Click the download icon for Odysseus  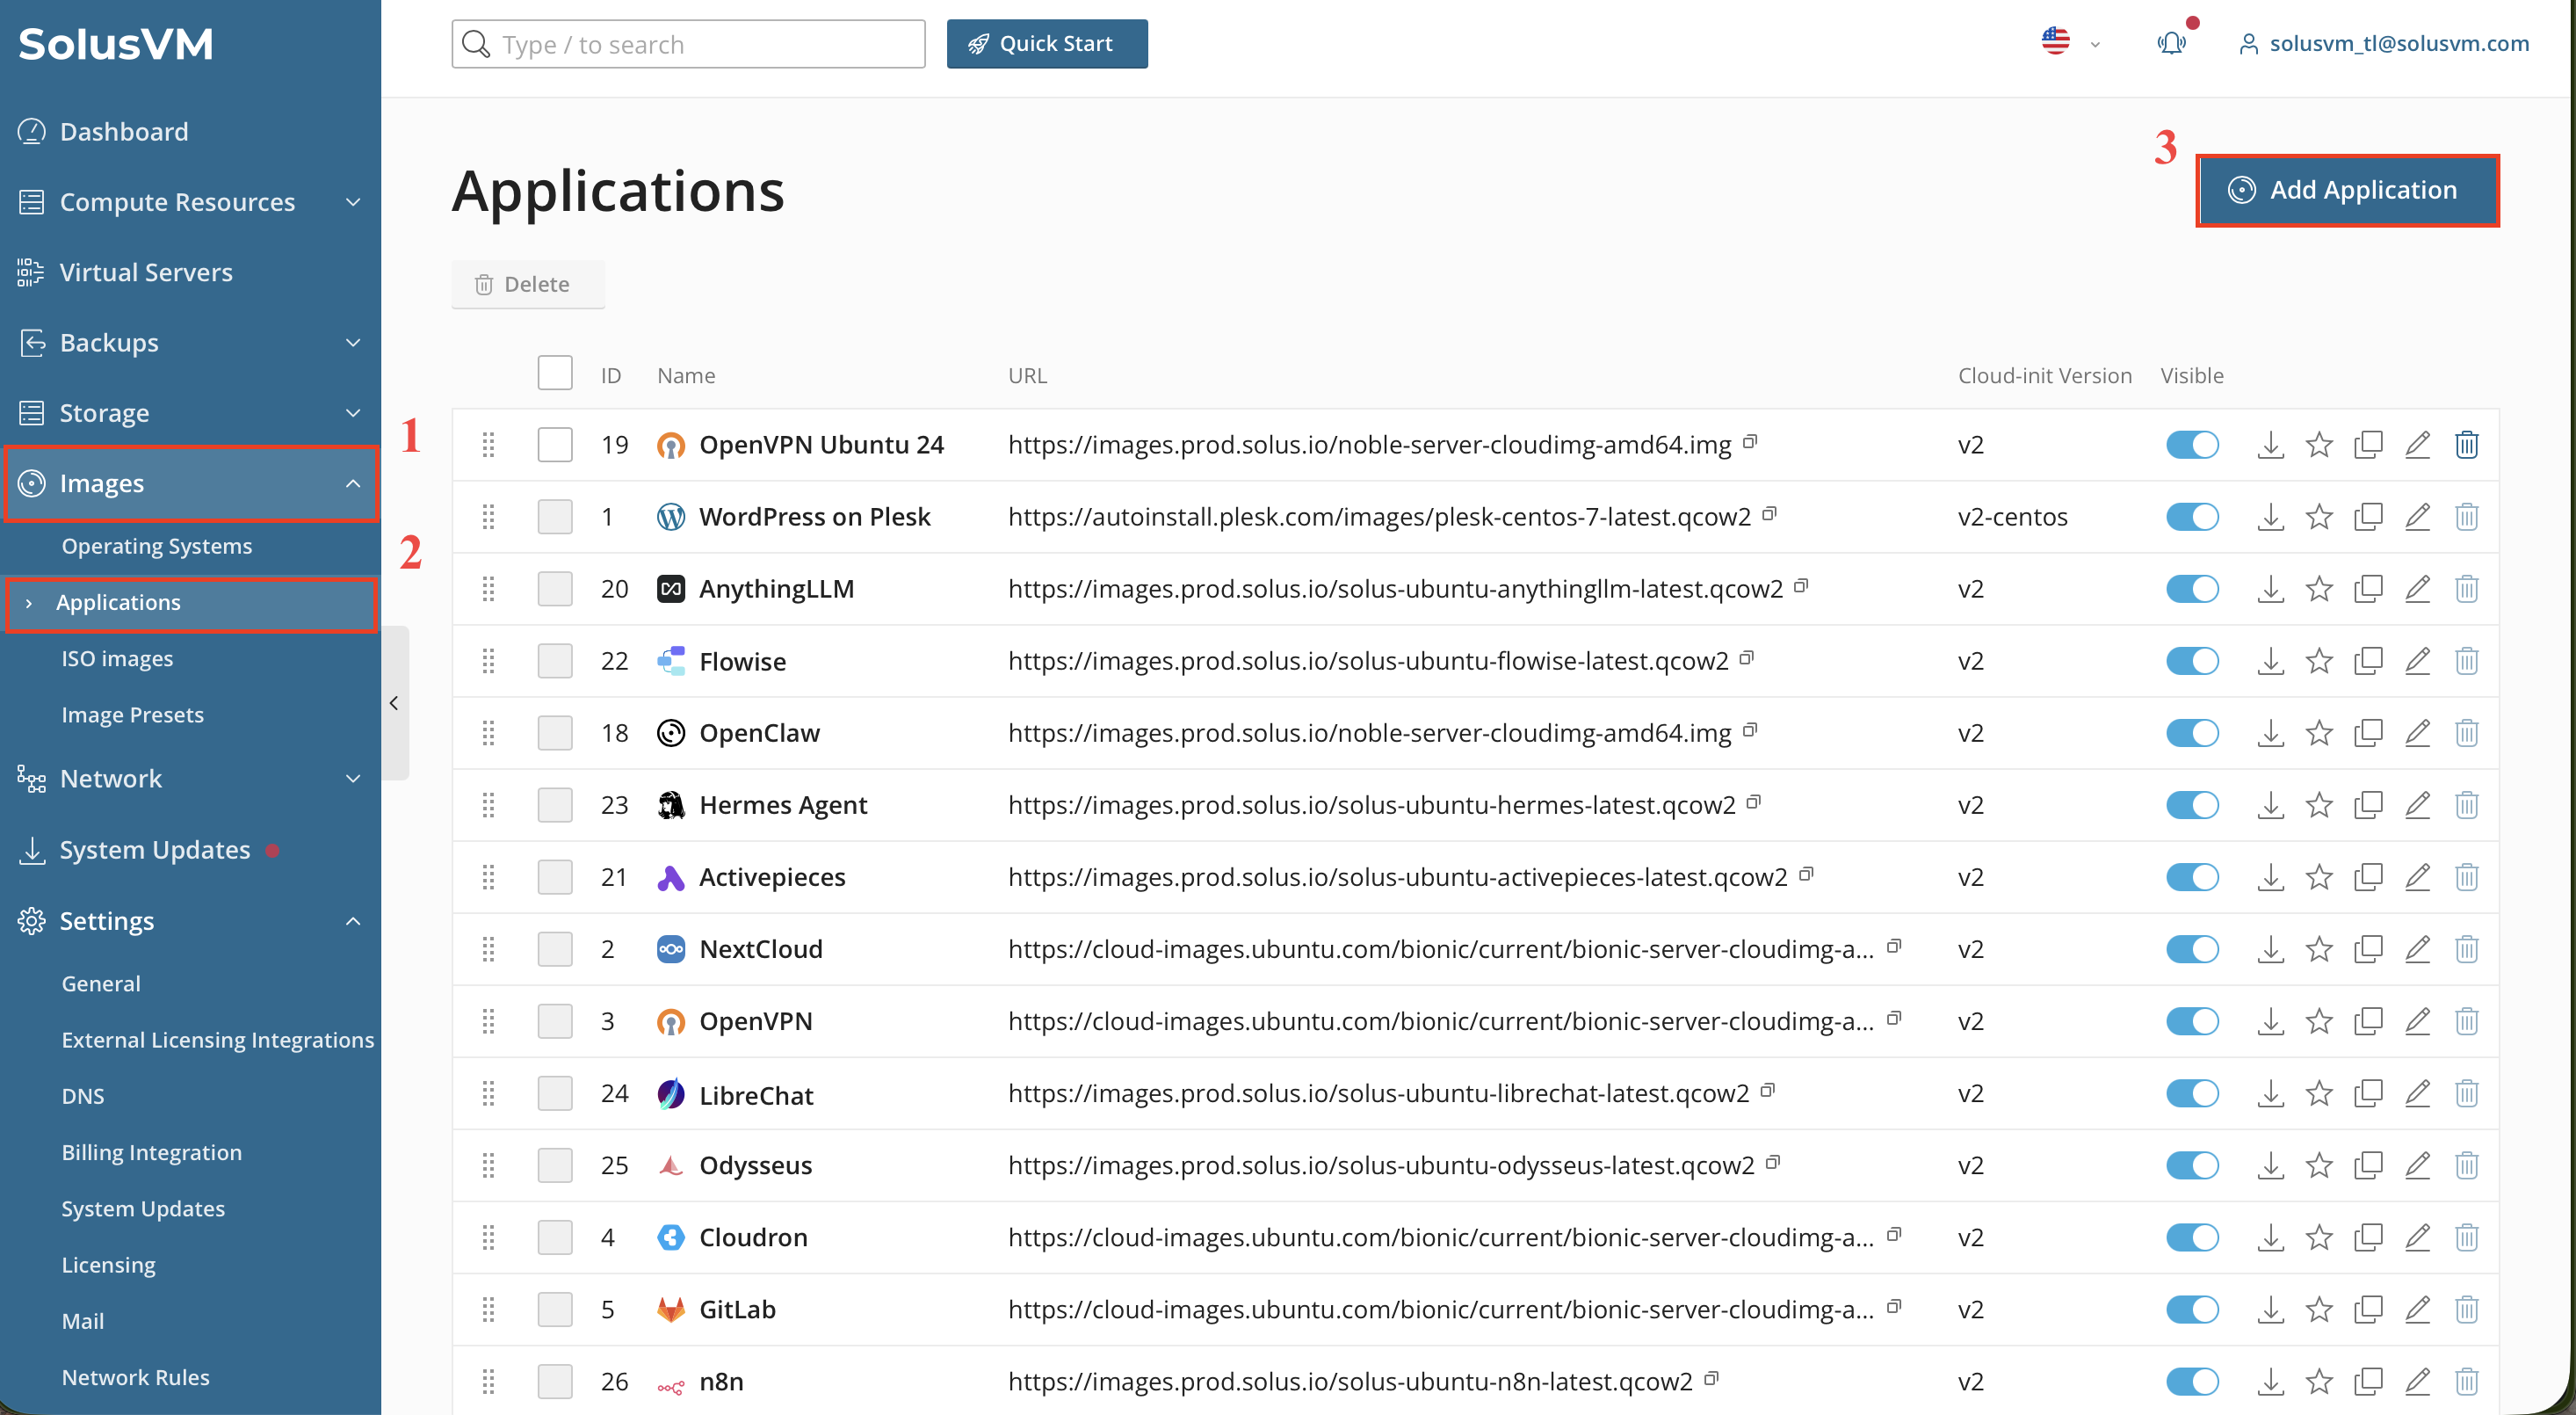tap(2270, 1165)
